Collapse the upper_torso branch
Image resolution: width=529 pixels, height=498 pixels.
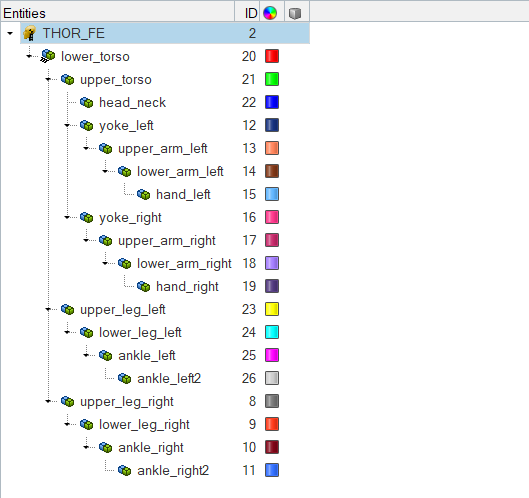click(x=48, y=79)
